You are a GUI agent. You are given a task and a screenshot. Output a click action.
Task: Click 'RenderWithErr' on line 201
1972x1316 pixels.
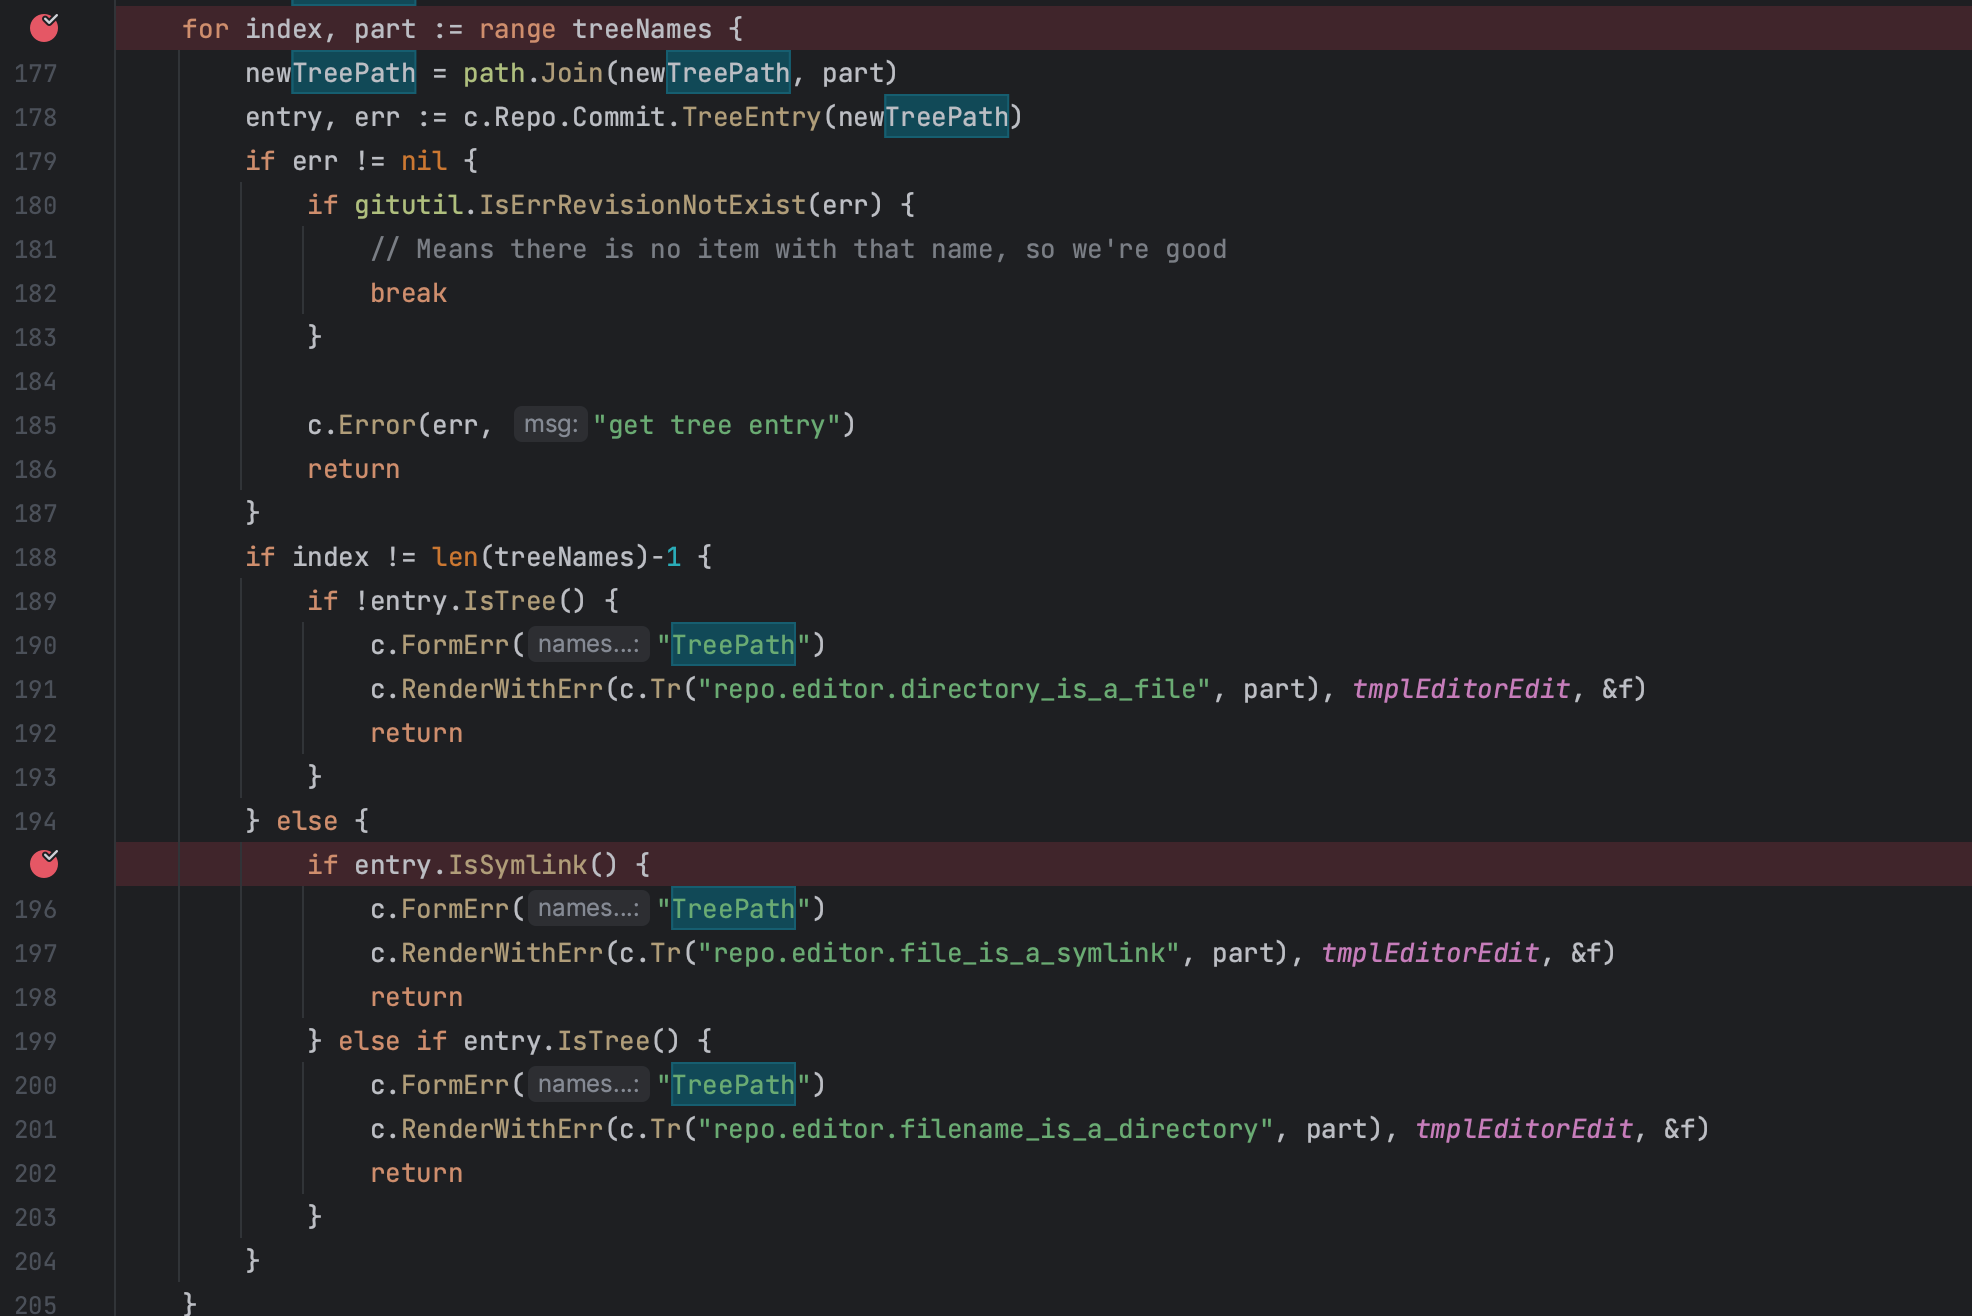click(x=502, y=1129)
